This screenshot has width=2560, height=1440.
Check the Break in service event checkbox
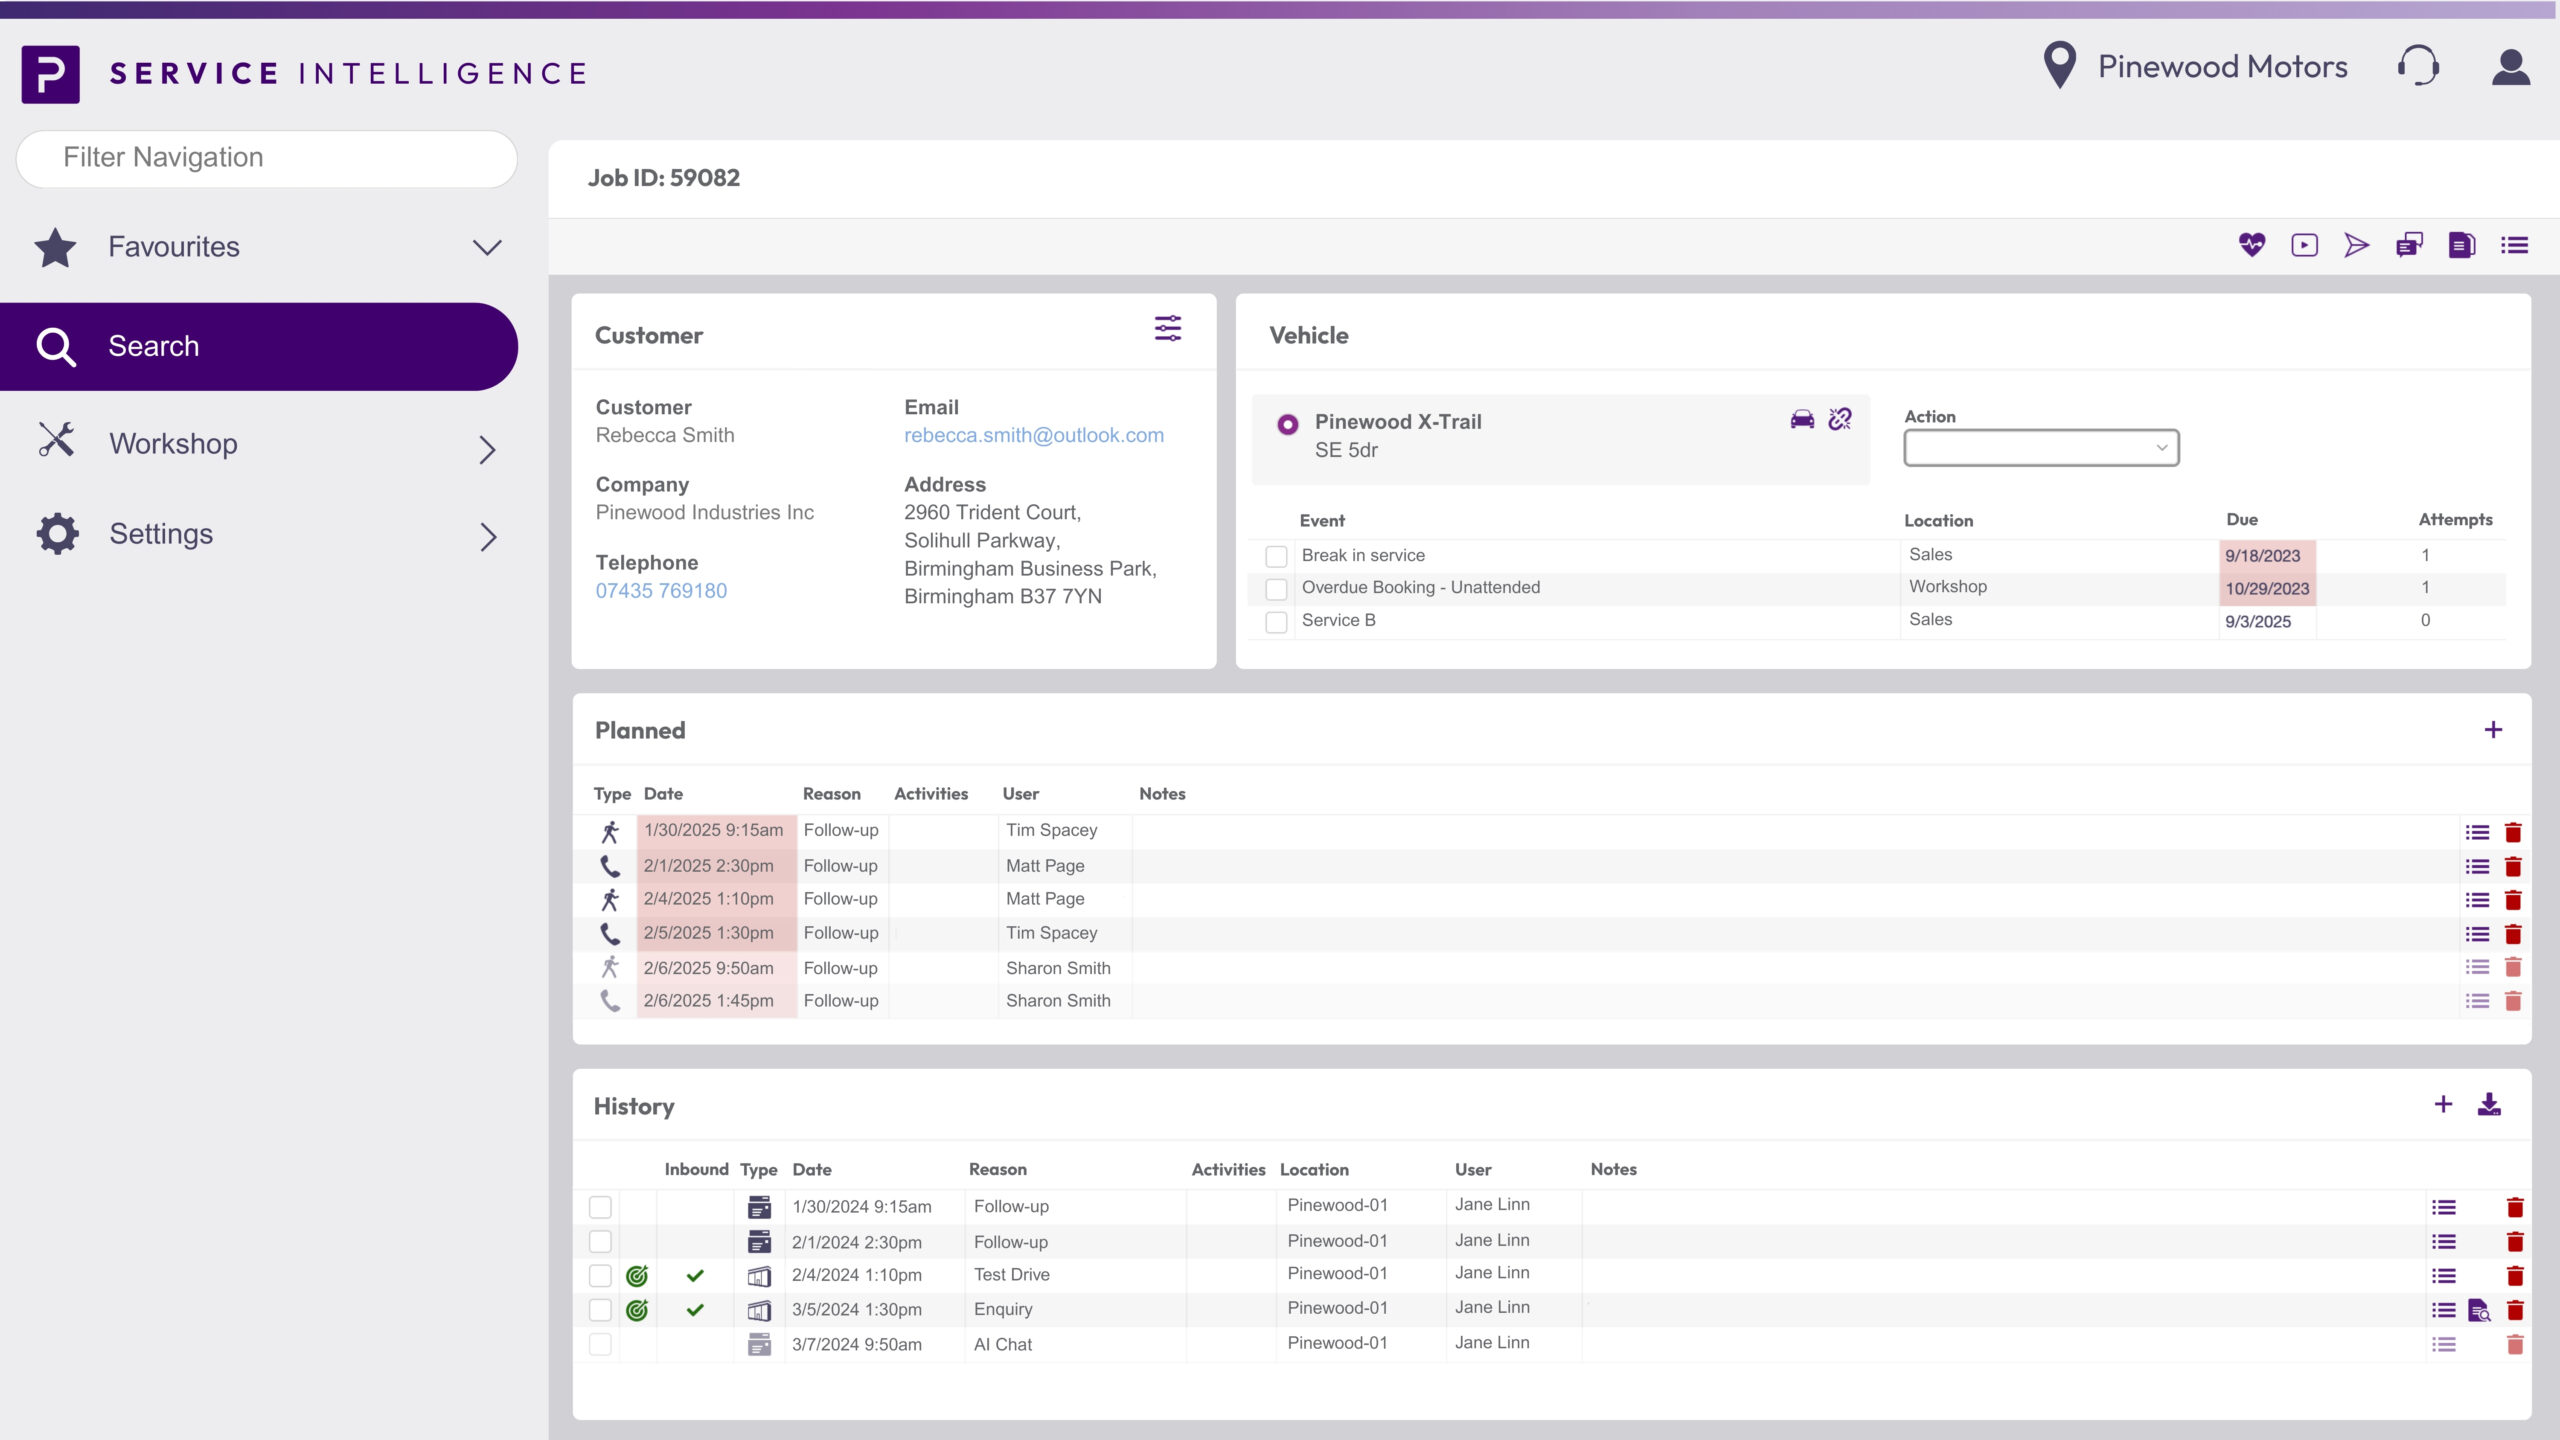(1276, 556)
